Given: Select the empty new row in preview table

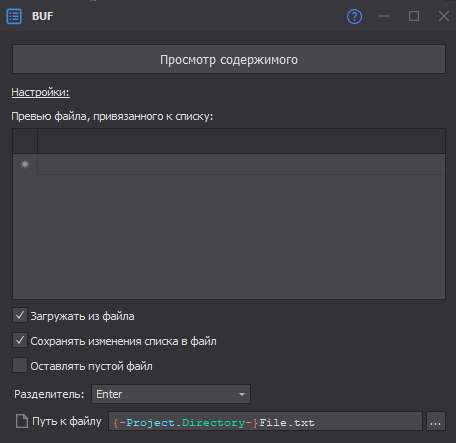Looking at the screenshot, I should pyautogui.click(x=241, y=164).
